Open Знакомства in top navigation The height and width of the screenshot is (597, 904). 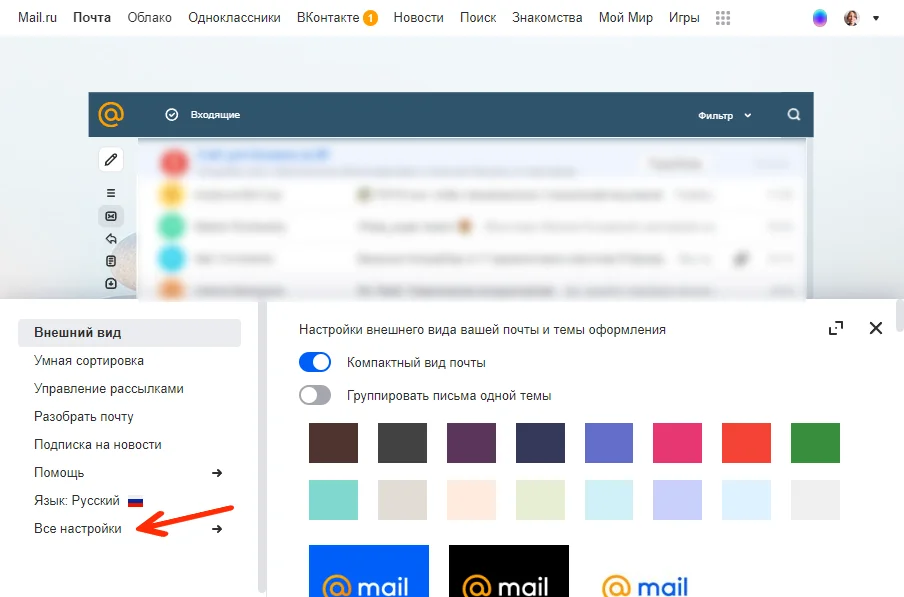(547, 18)
